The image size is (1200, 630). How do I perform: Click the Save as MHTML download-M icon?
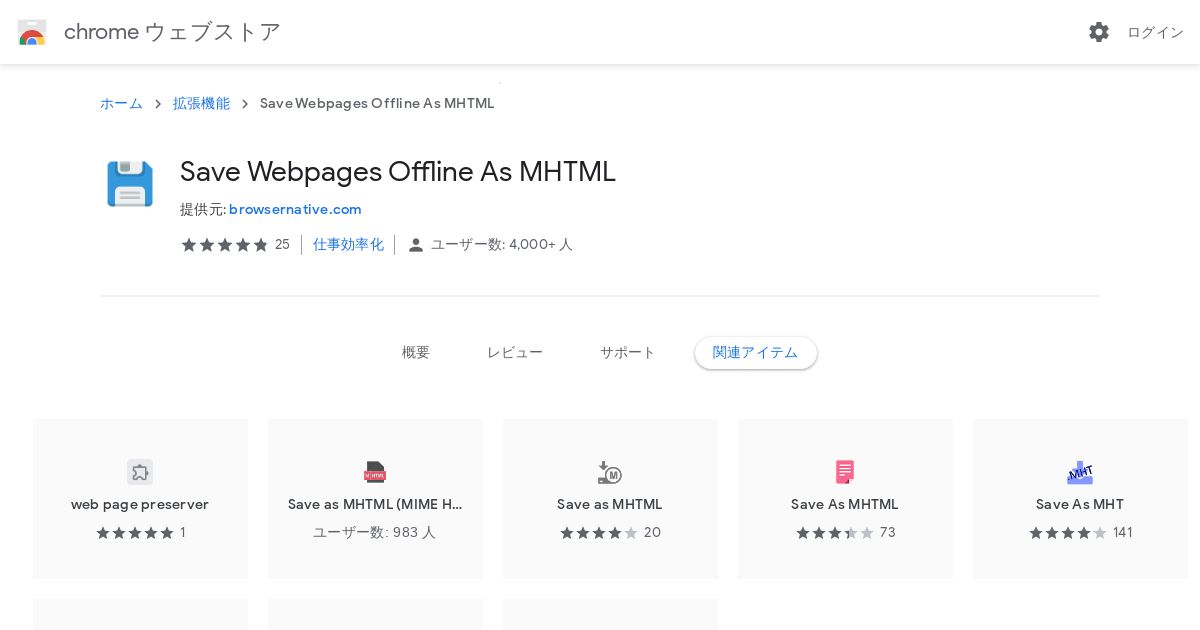tap(610, 472)
